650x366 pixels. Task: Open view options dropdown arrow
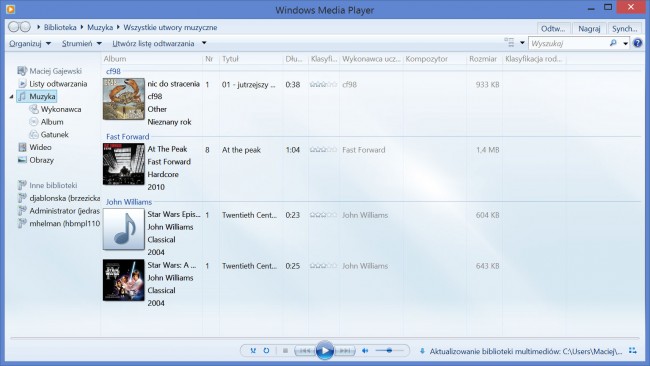[x=522, y=43]
